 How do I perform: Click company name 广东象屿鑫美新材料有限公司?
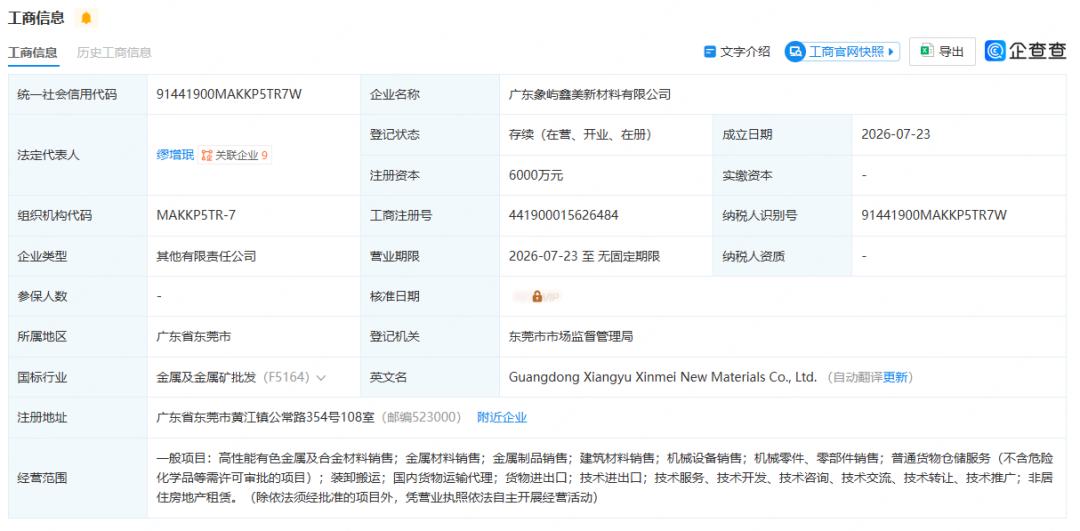coord(590,95)
